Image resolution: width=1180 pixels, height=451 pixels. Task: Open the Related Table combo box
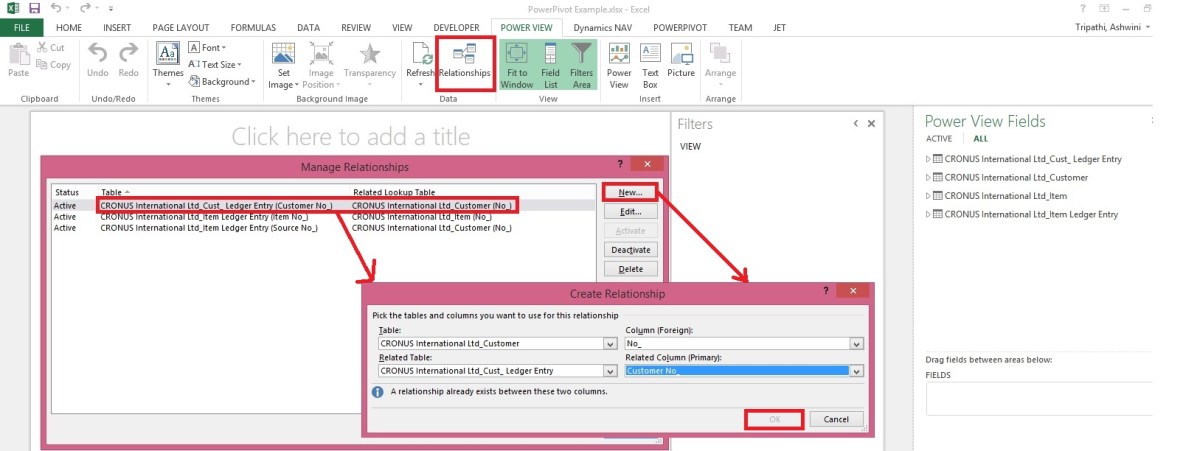tap(610, 371)
